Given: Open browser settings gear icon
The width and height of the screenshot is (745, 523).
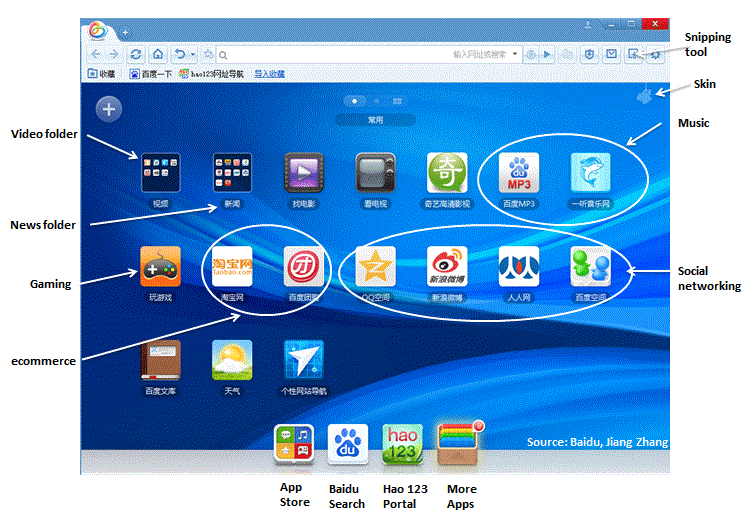Looking at the screenshot, I should point(655,55).
